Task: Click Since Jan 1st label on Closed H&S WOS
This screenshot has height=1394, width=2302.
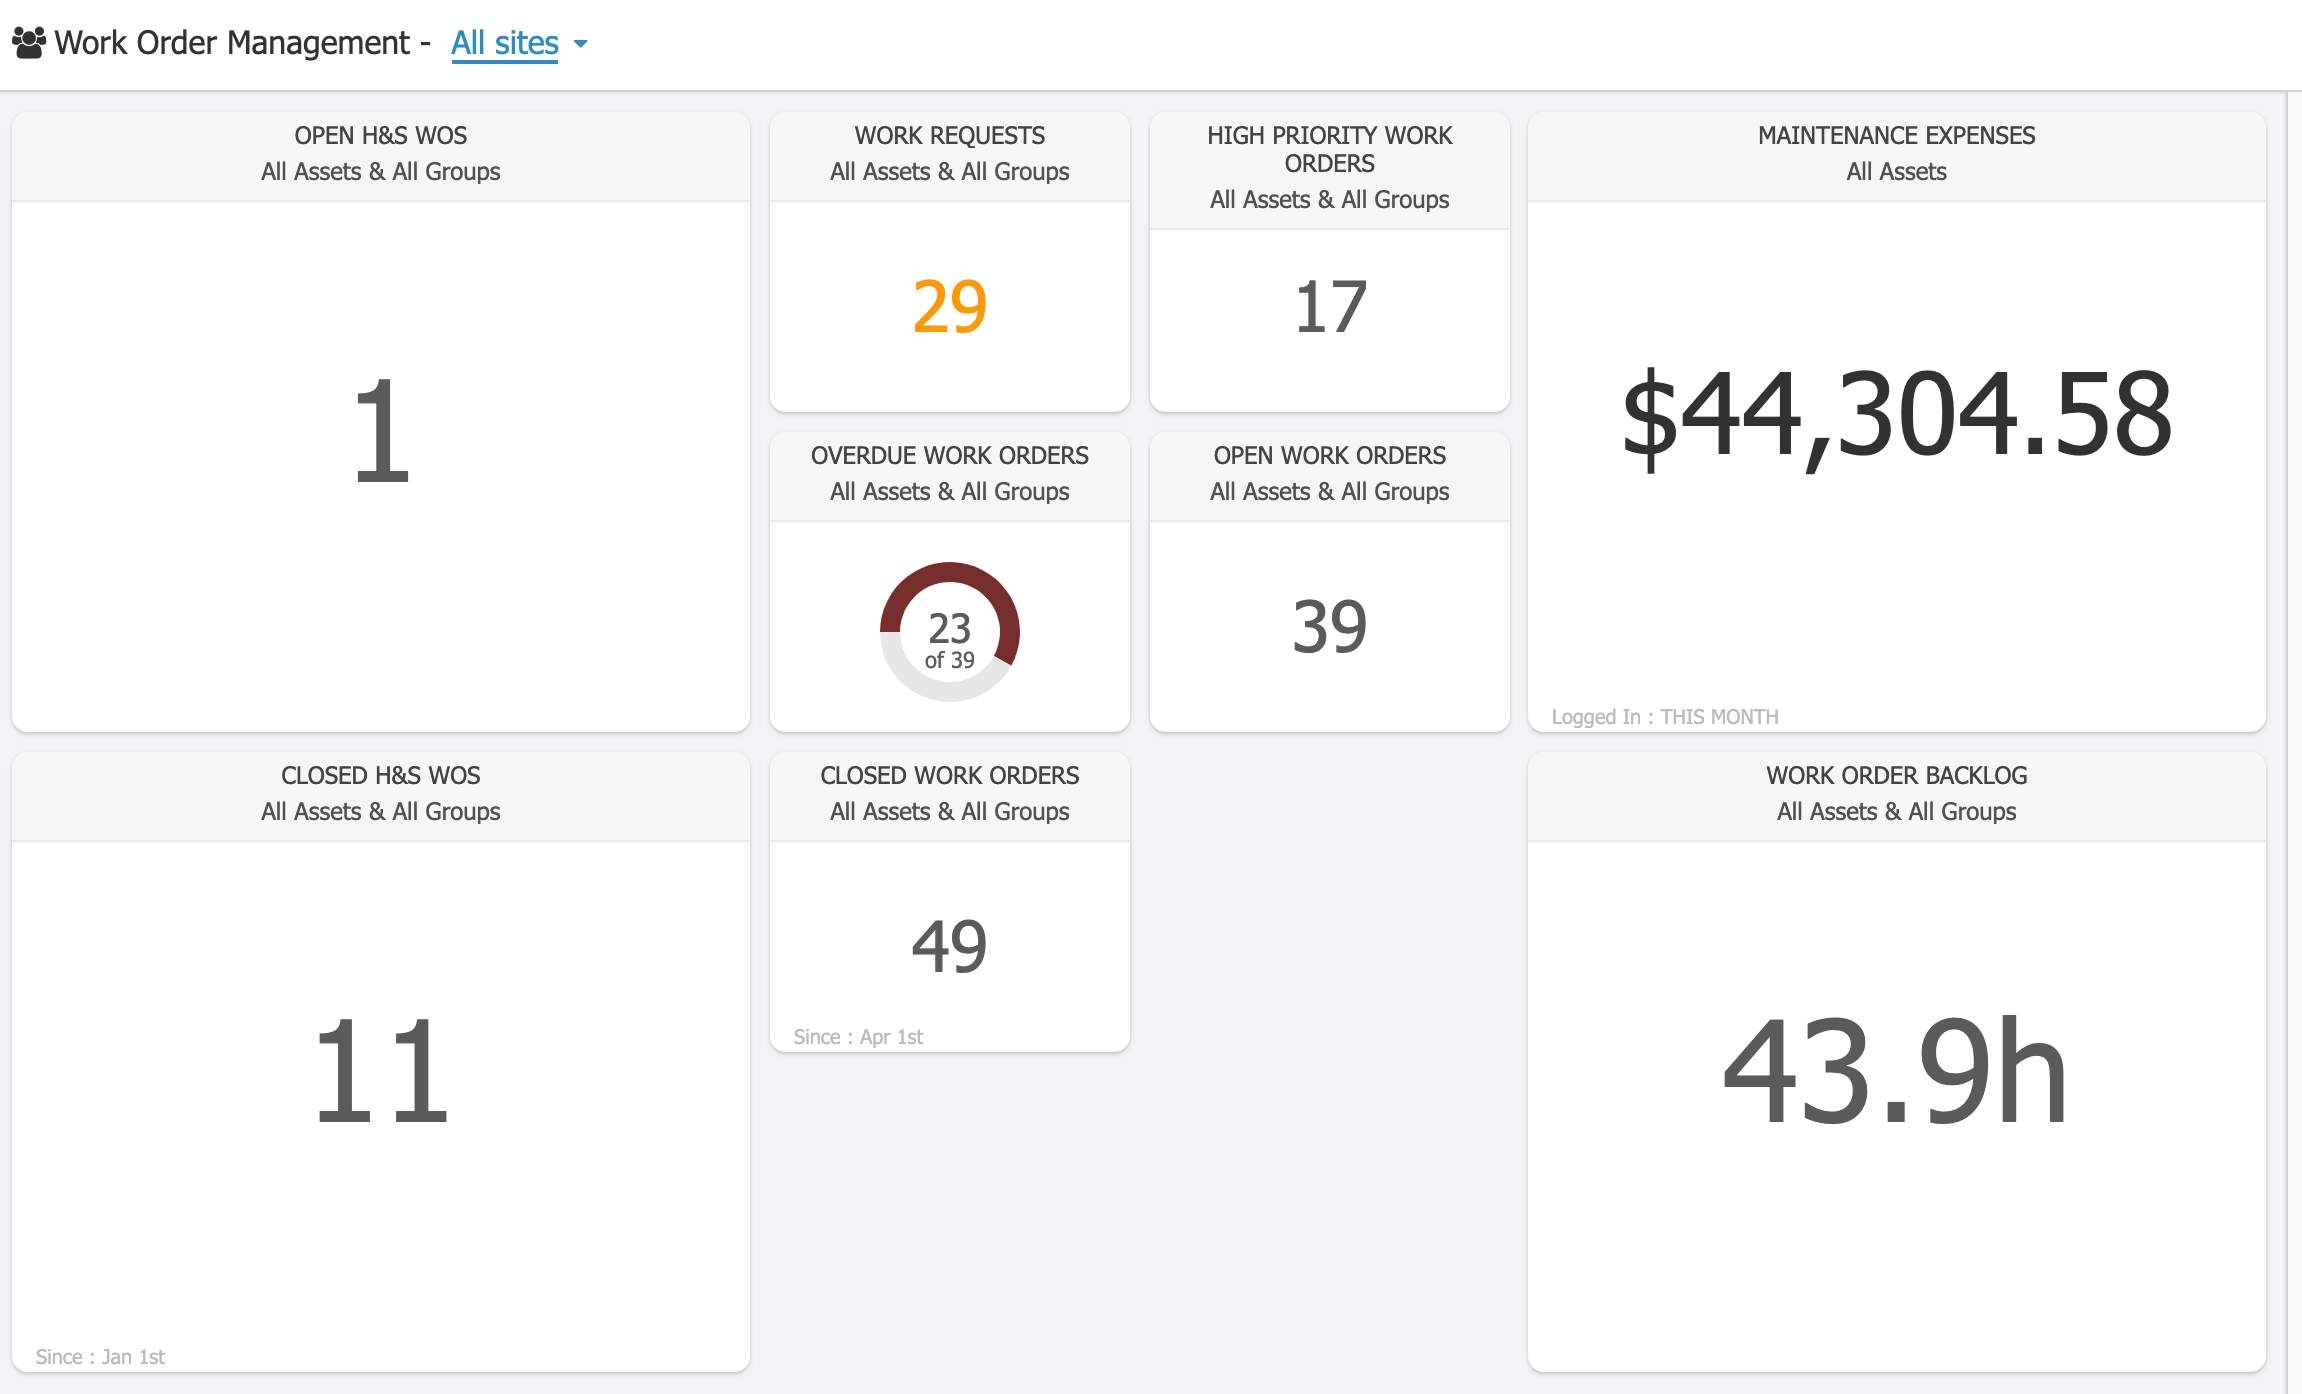Action: click(100, 1356)
